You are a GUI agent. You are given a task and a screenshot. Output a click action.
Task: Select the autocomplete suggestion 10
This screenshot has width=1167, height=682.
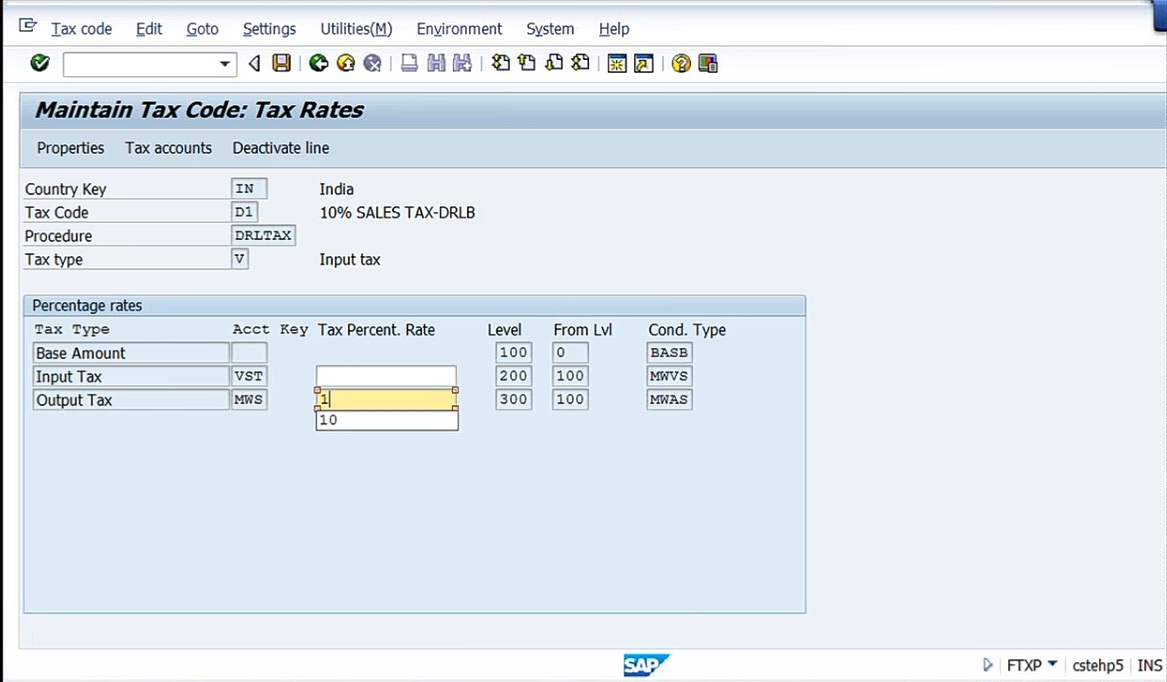[387, 420]
